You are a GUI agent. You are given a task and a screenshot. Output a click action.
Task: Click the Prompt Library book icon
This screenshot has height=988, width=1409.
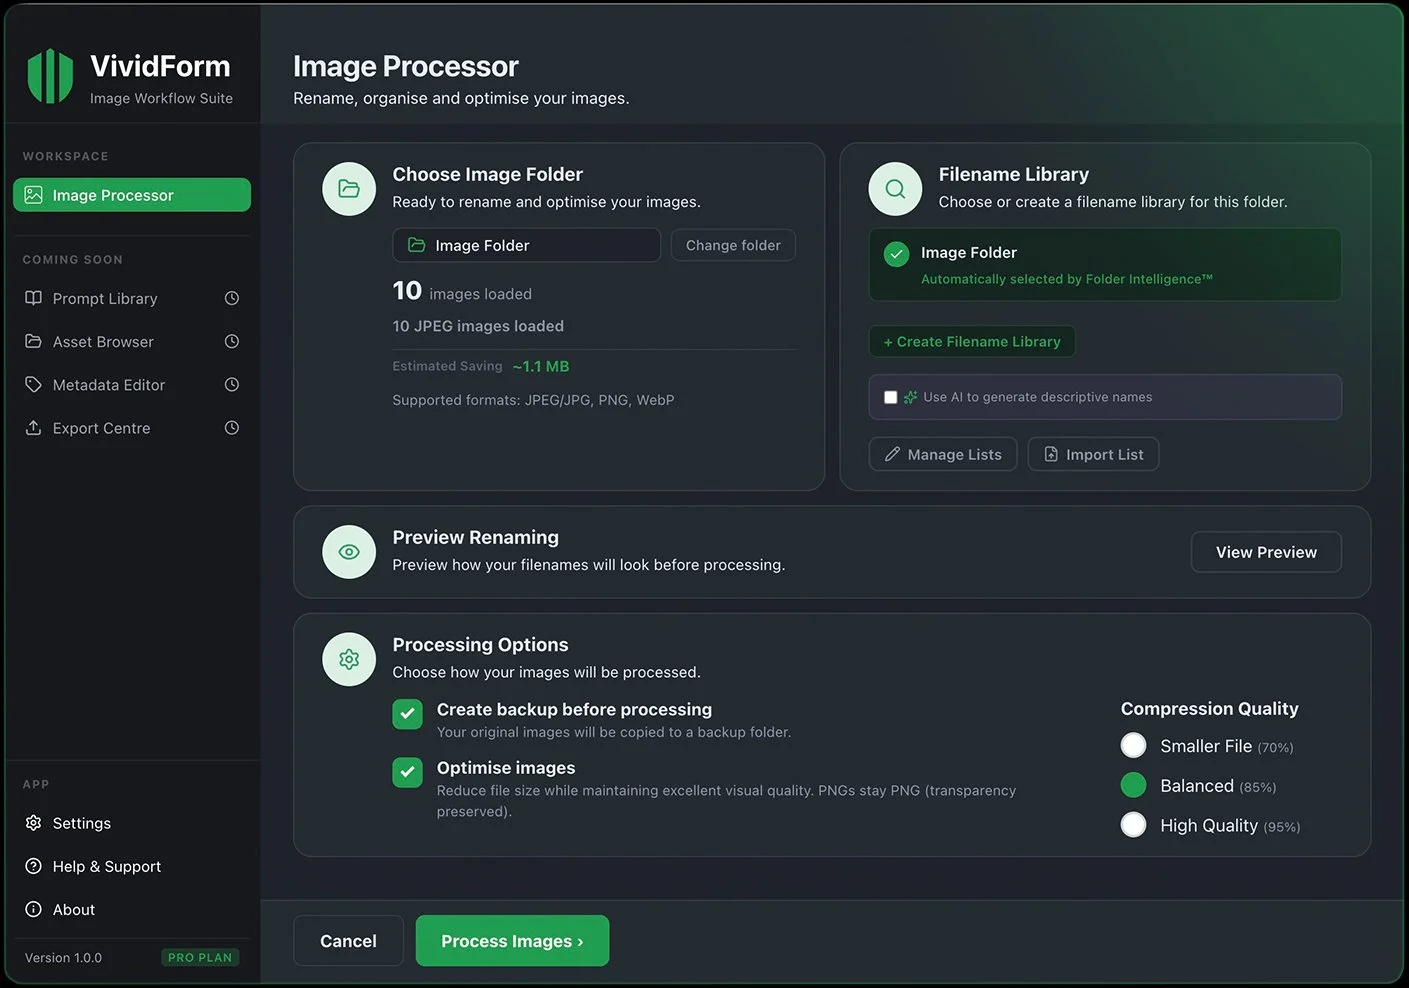coord(33,298)
